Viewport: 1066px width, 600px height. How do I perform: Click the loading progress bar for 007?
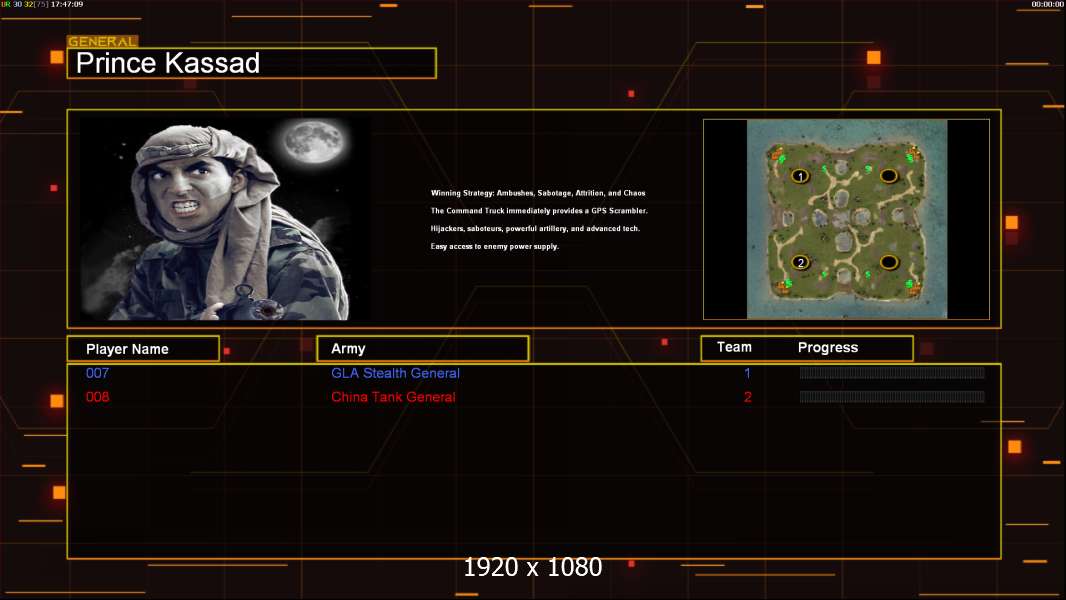pyautogui.click(x=892, y=372)
